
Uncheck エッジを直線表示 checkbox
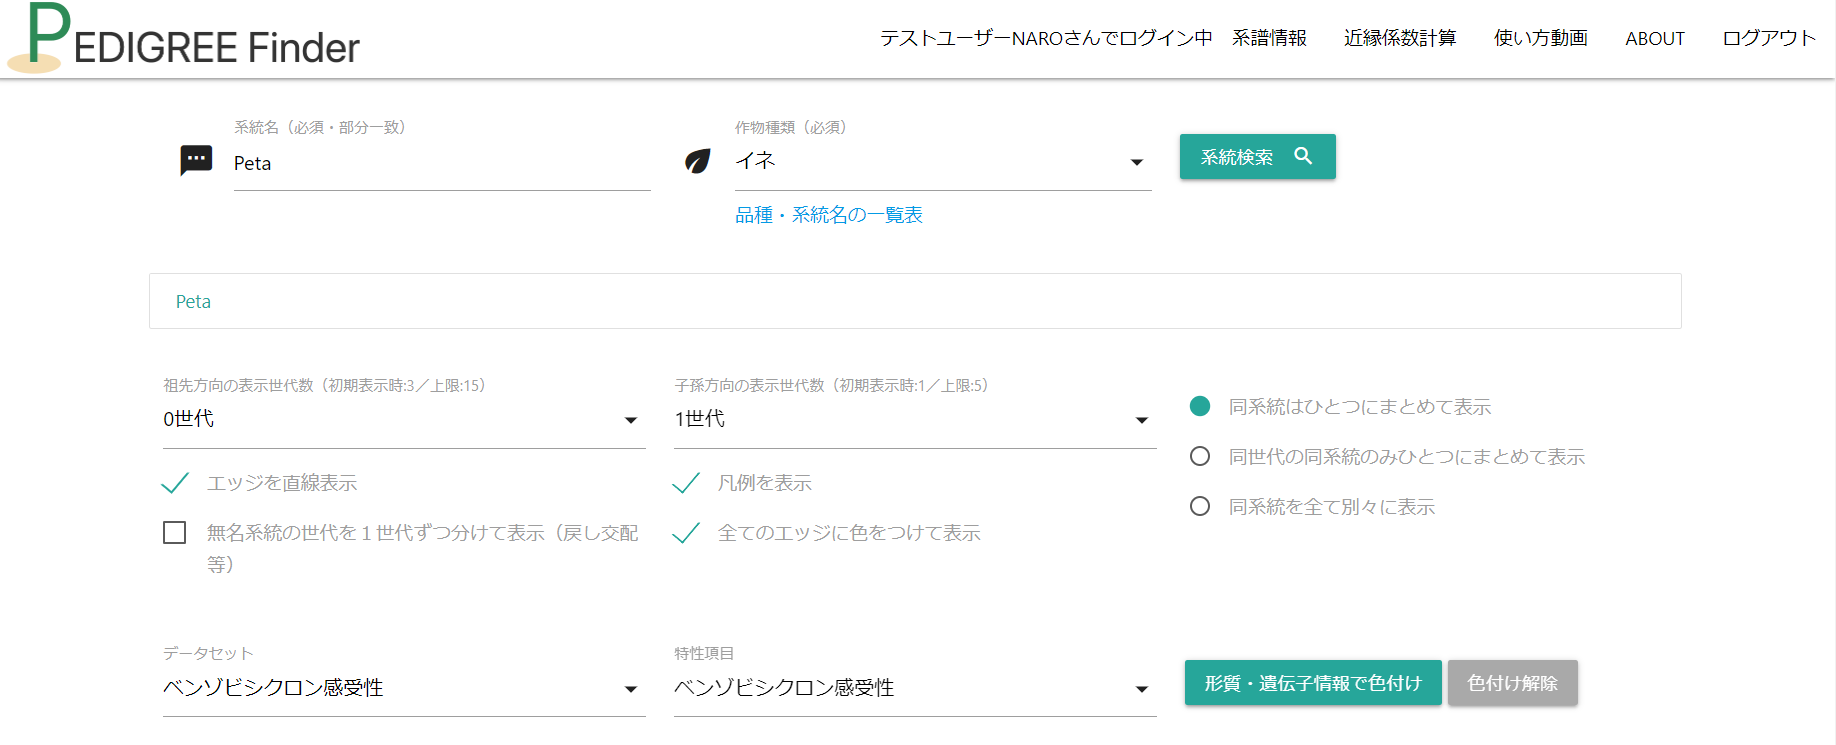175,484
